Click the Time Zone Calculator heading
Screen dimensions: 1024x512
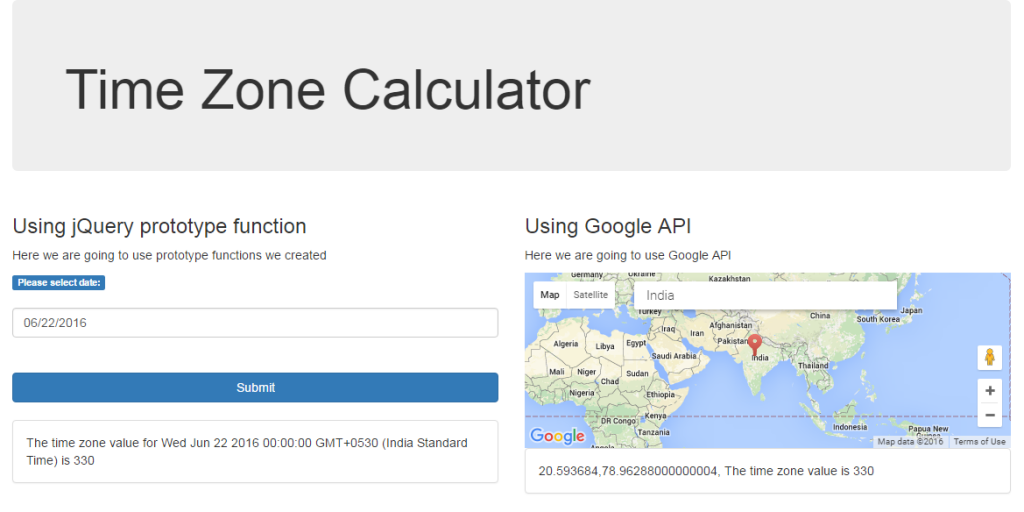pyautogui.click(x=328, y=89)
